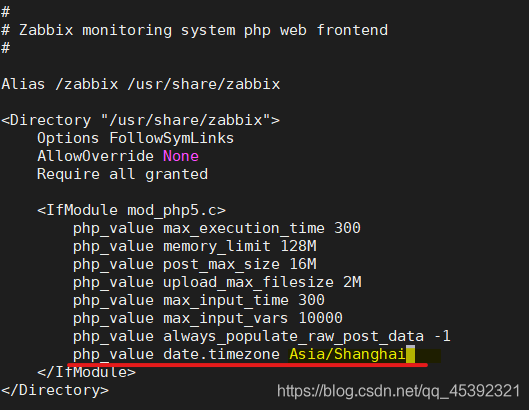
Task: Click the Require all granted line
Action: pyautogui.click(x=122, y=174)
